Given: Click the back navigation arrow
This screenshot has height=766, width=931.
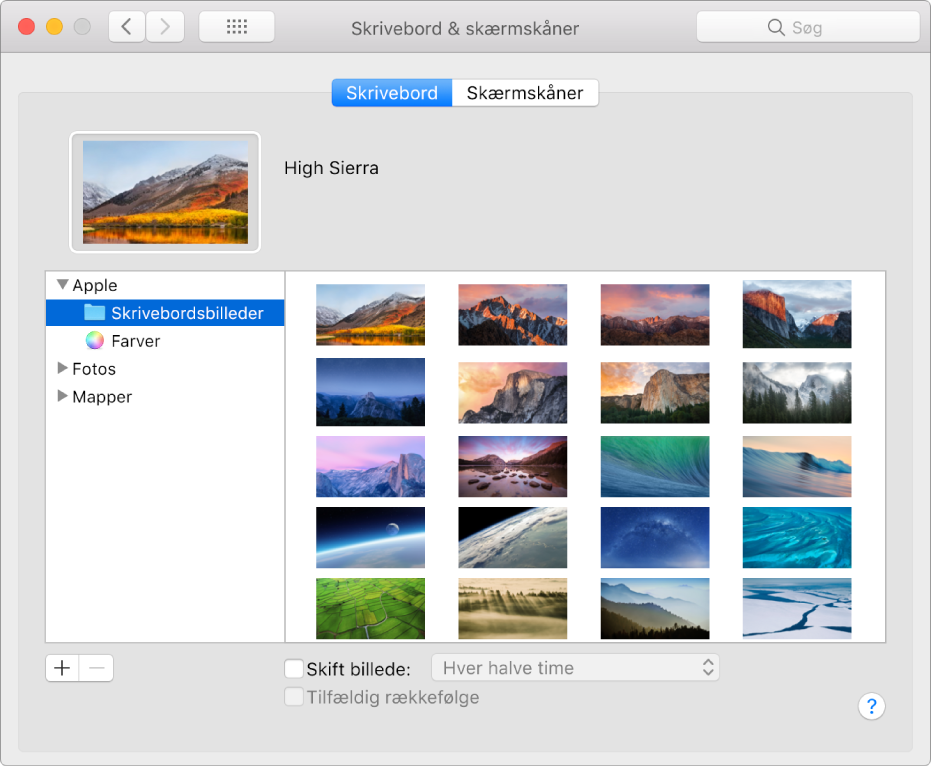Looking at the screenshot, I should coord(126,26).
